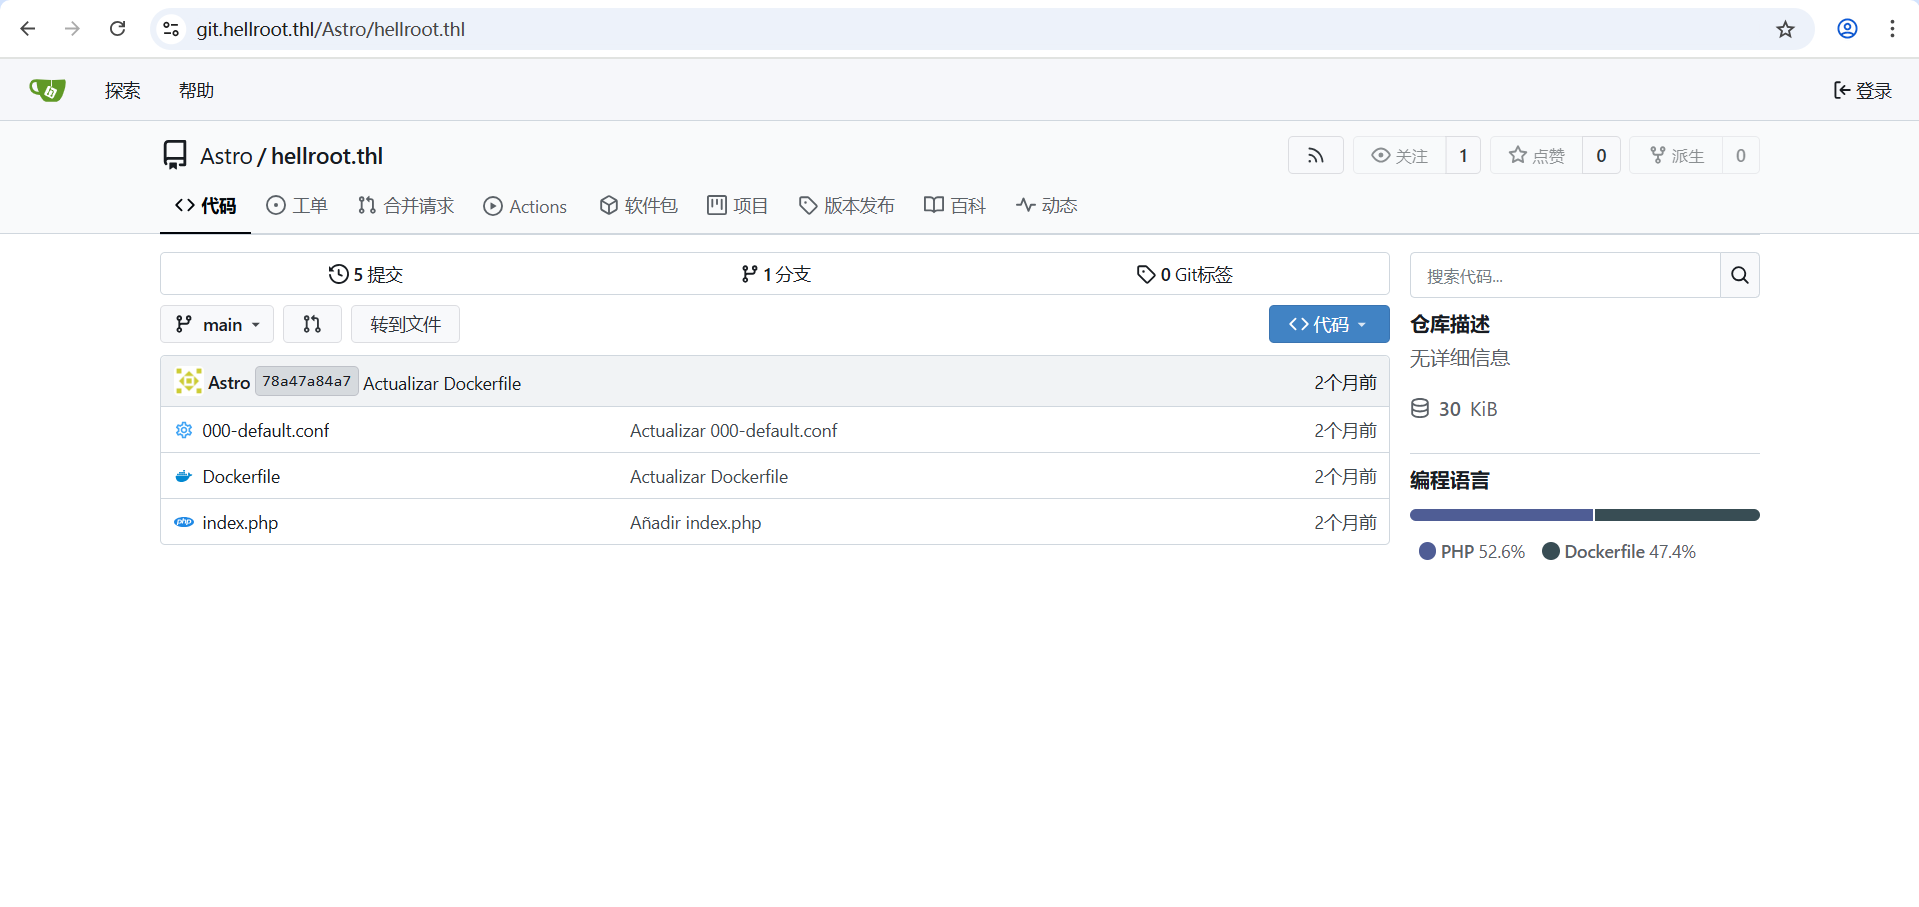View site information icon in address bar

pos(172,29)
